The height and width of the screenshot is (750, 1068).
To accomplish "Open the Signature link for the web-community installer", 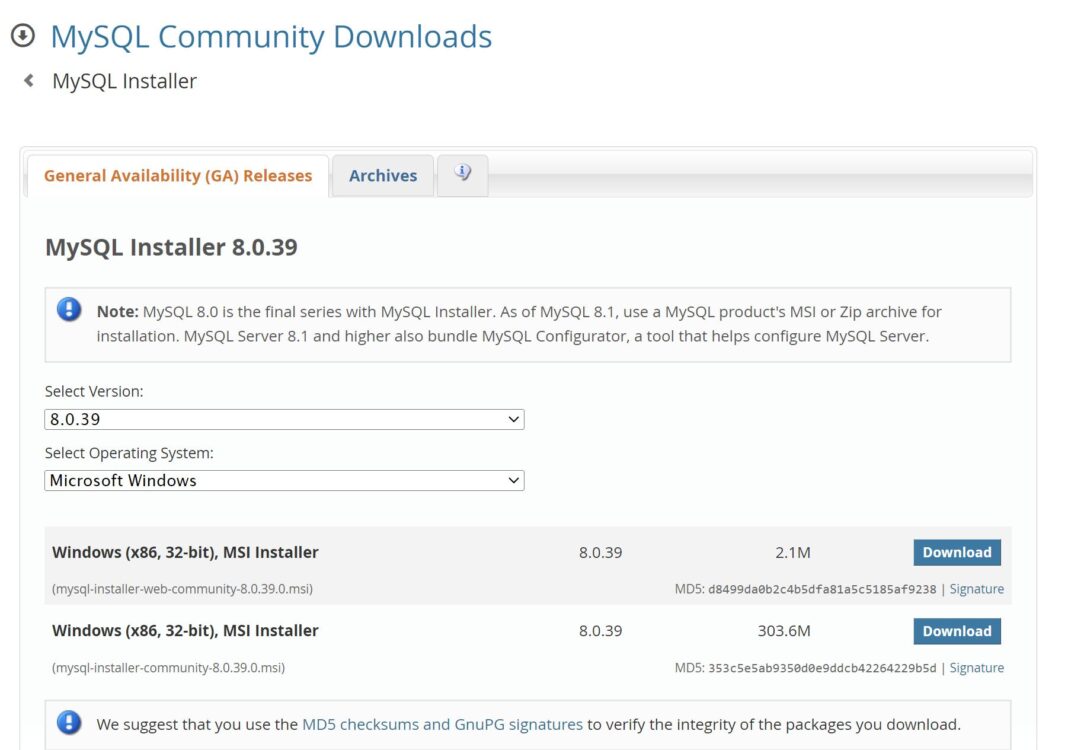I will tap(976, 589).
